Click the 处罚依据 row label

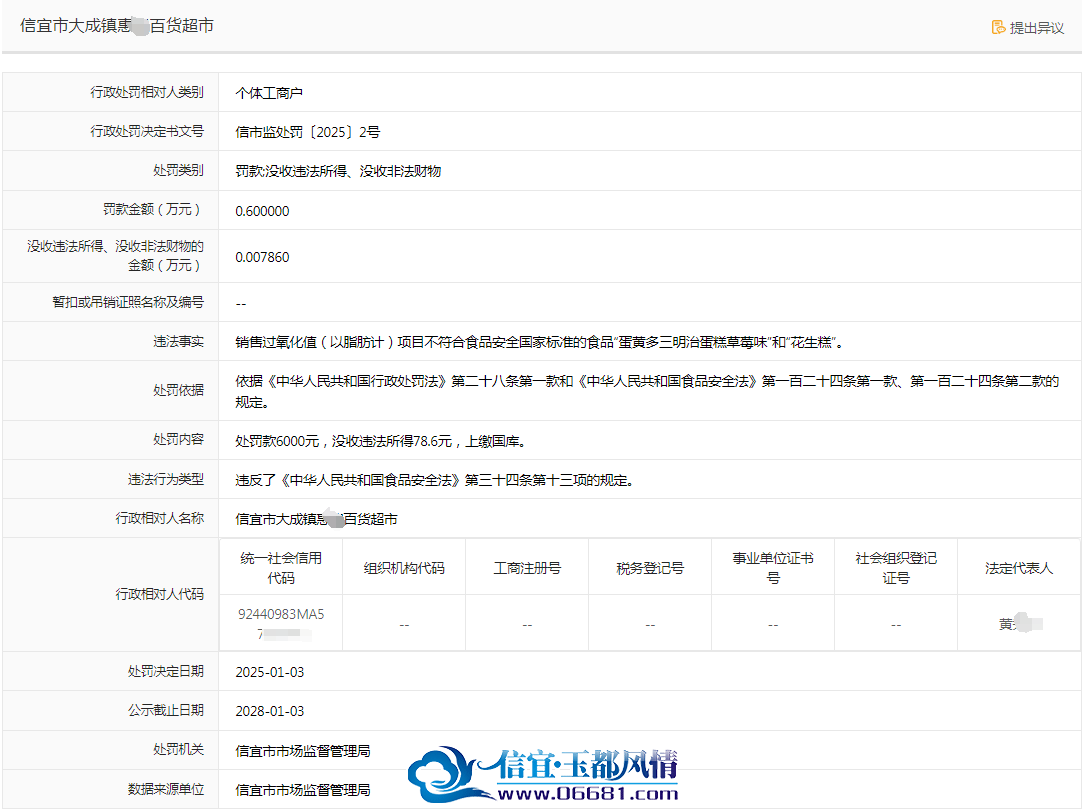click(179, 390)
